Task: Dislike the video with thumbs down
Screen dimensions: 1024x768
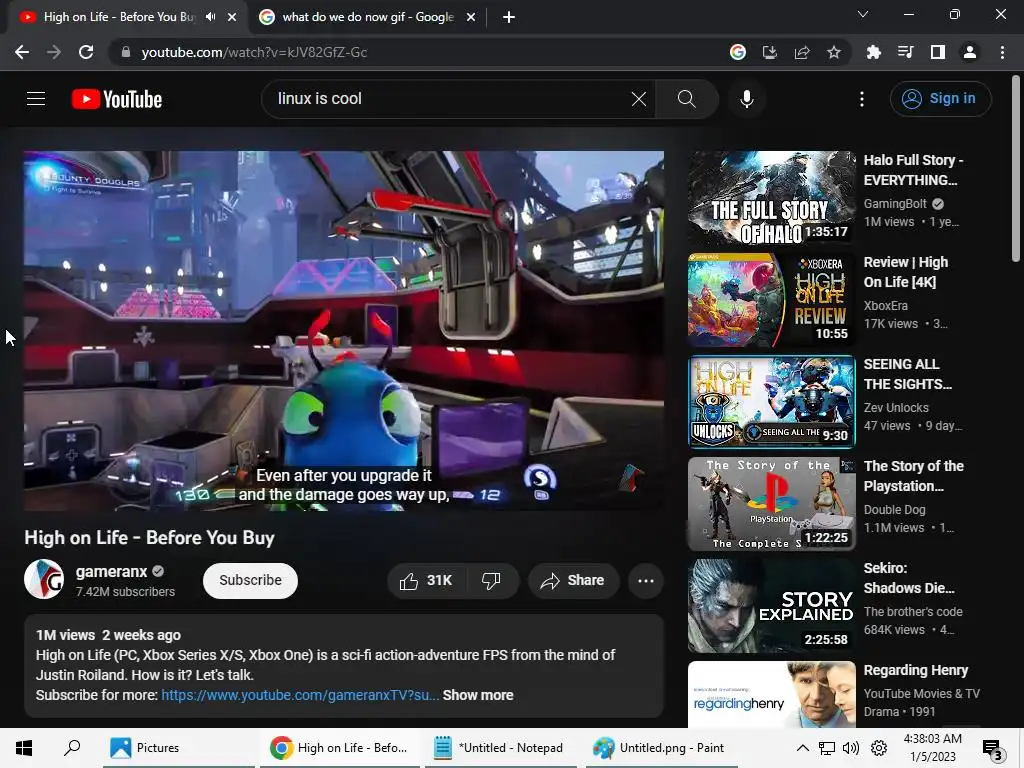Action: (x=491, y=581)
